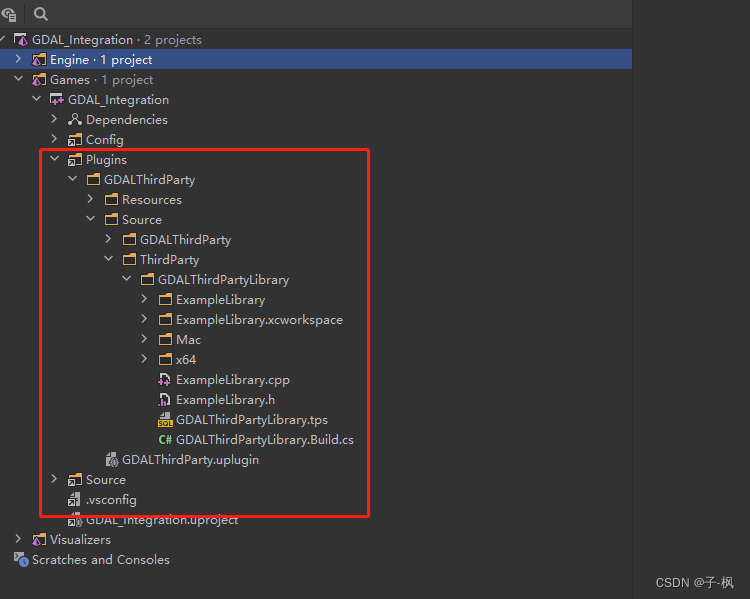
Task: Click the search magnifier icon
Action: point(41,14)
